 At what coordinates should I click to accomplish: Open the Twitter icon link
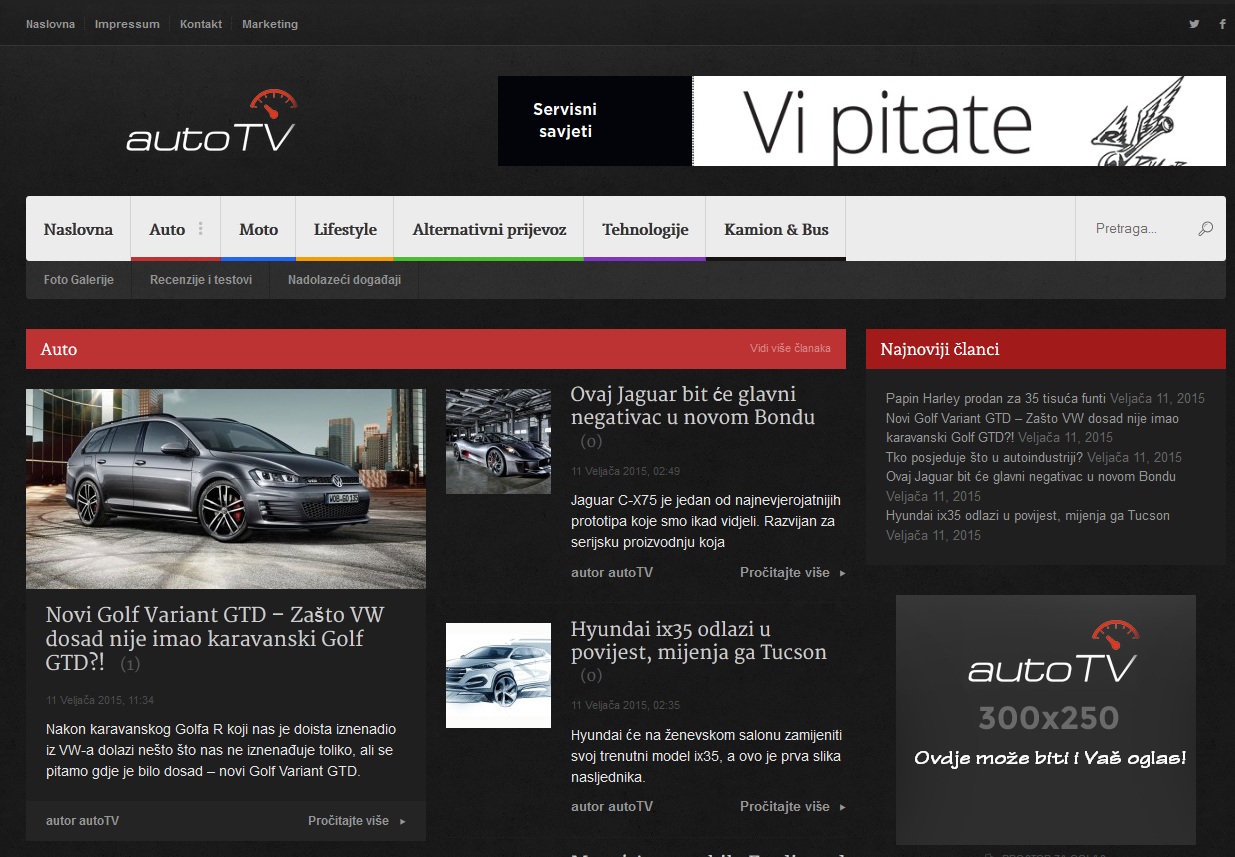[1193, 24]
